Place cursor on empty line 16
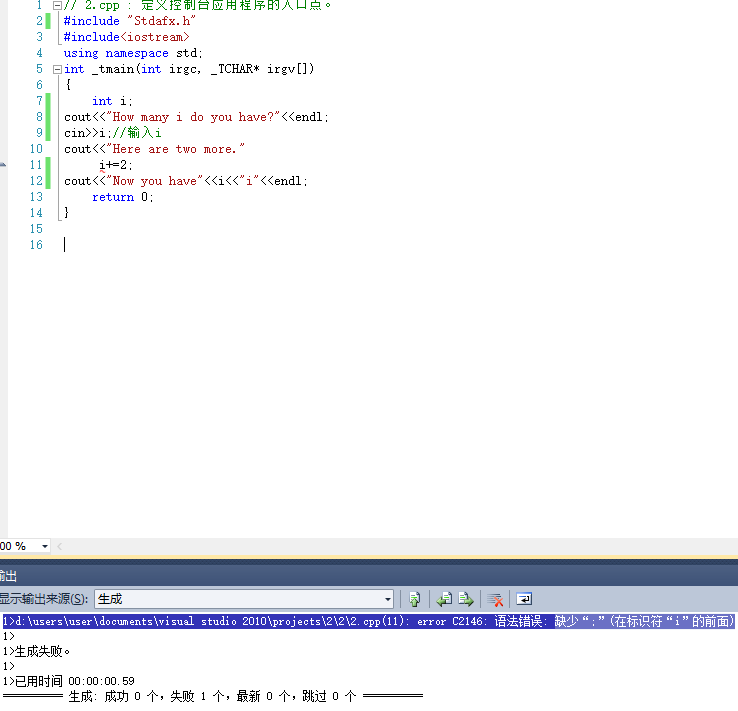The width and height of the screenshot is (738, 711). pos(65,245)
